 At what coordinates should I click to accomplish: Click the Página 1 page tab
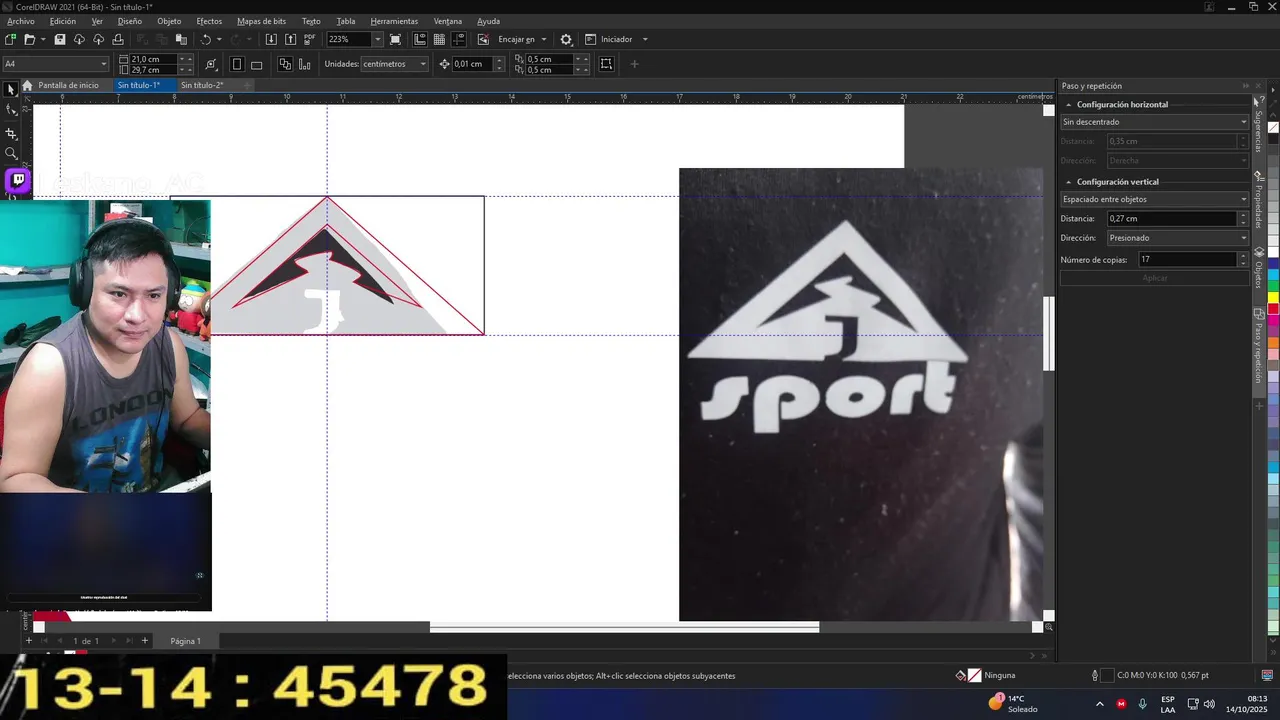click(x=185, y=641)
